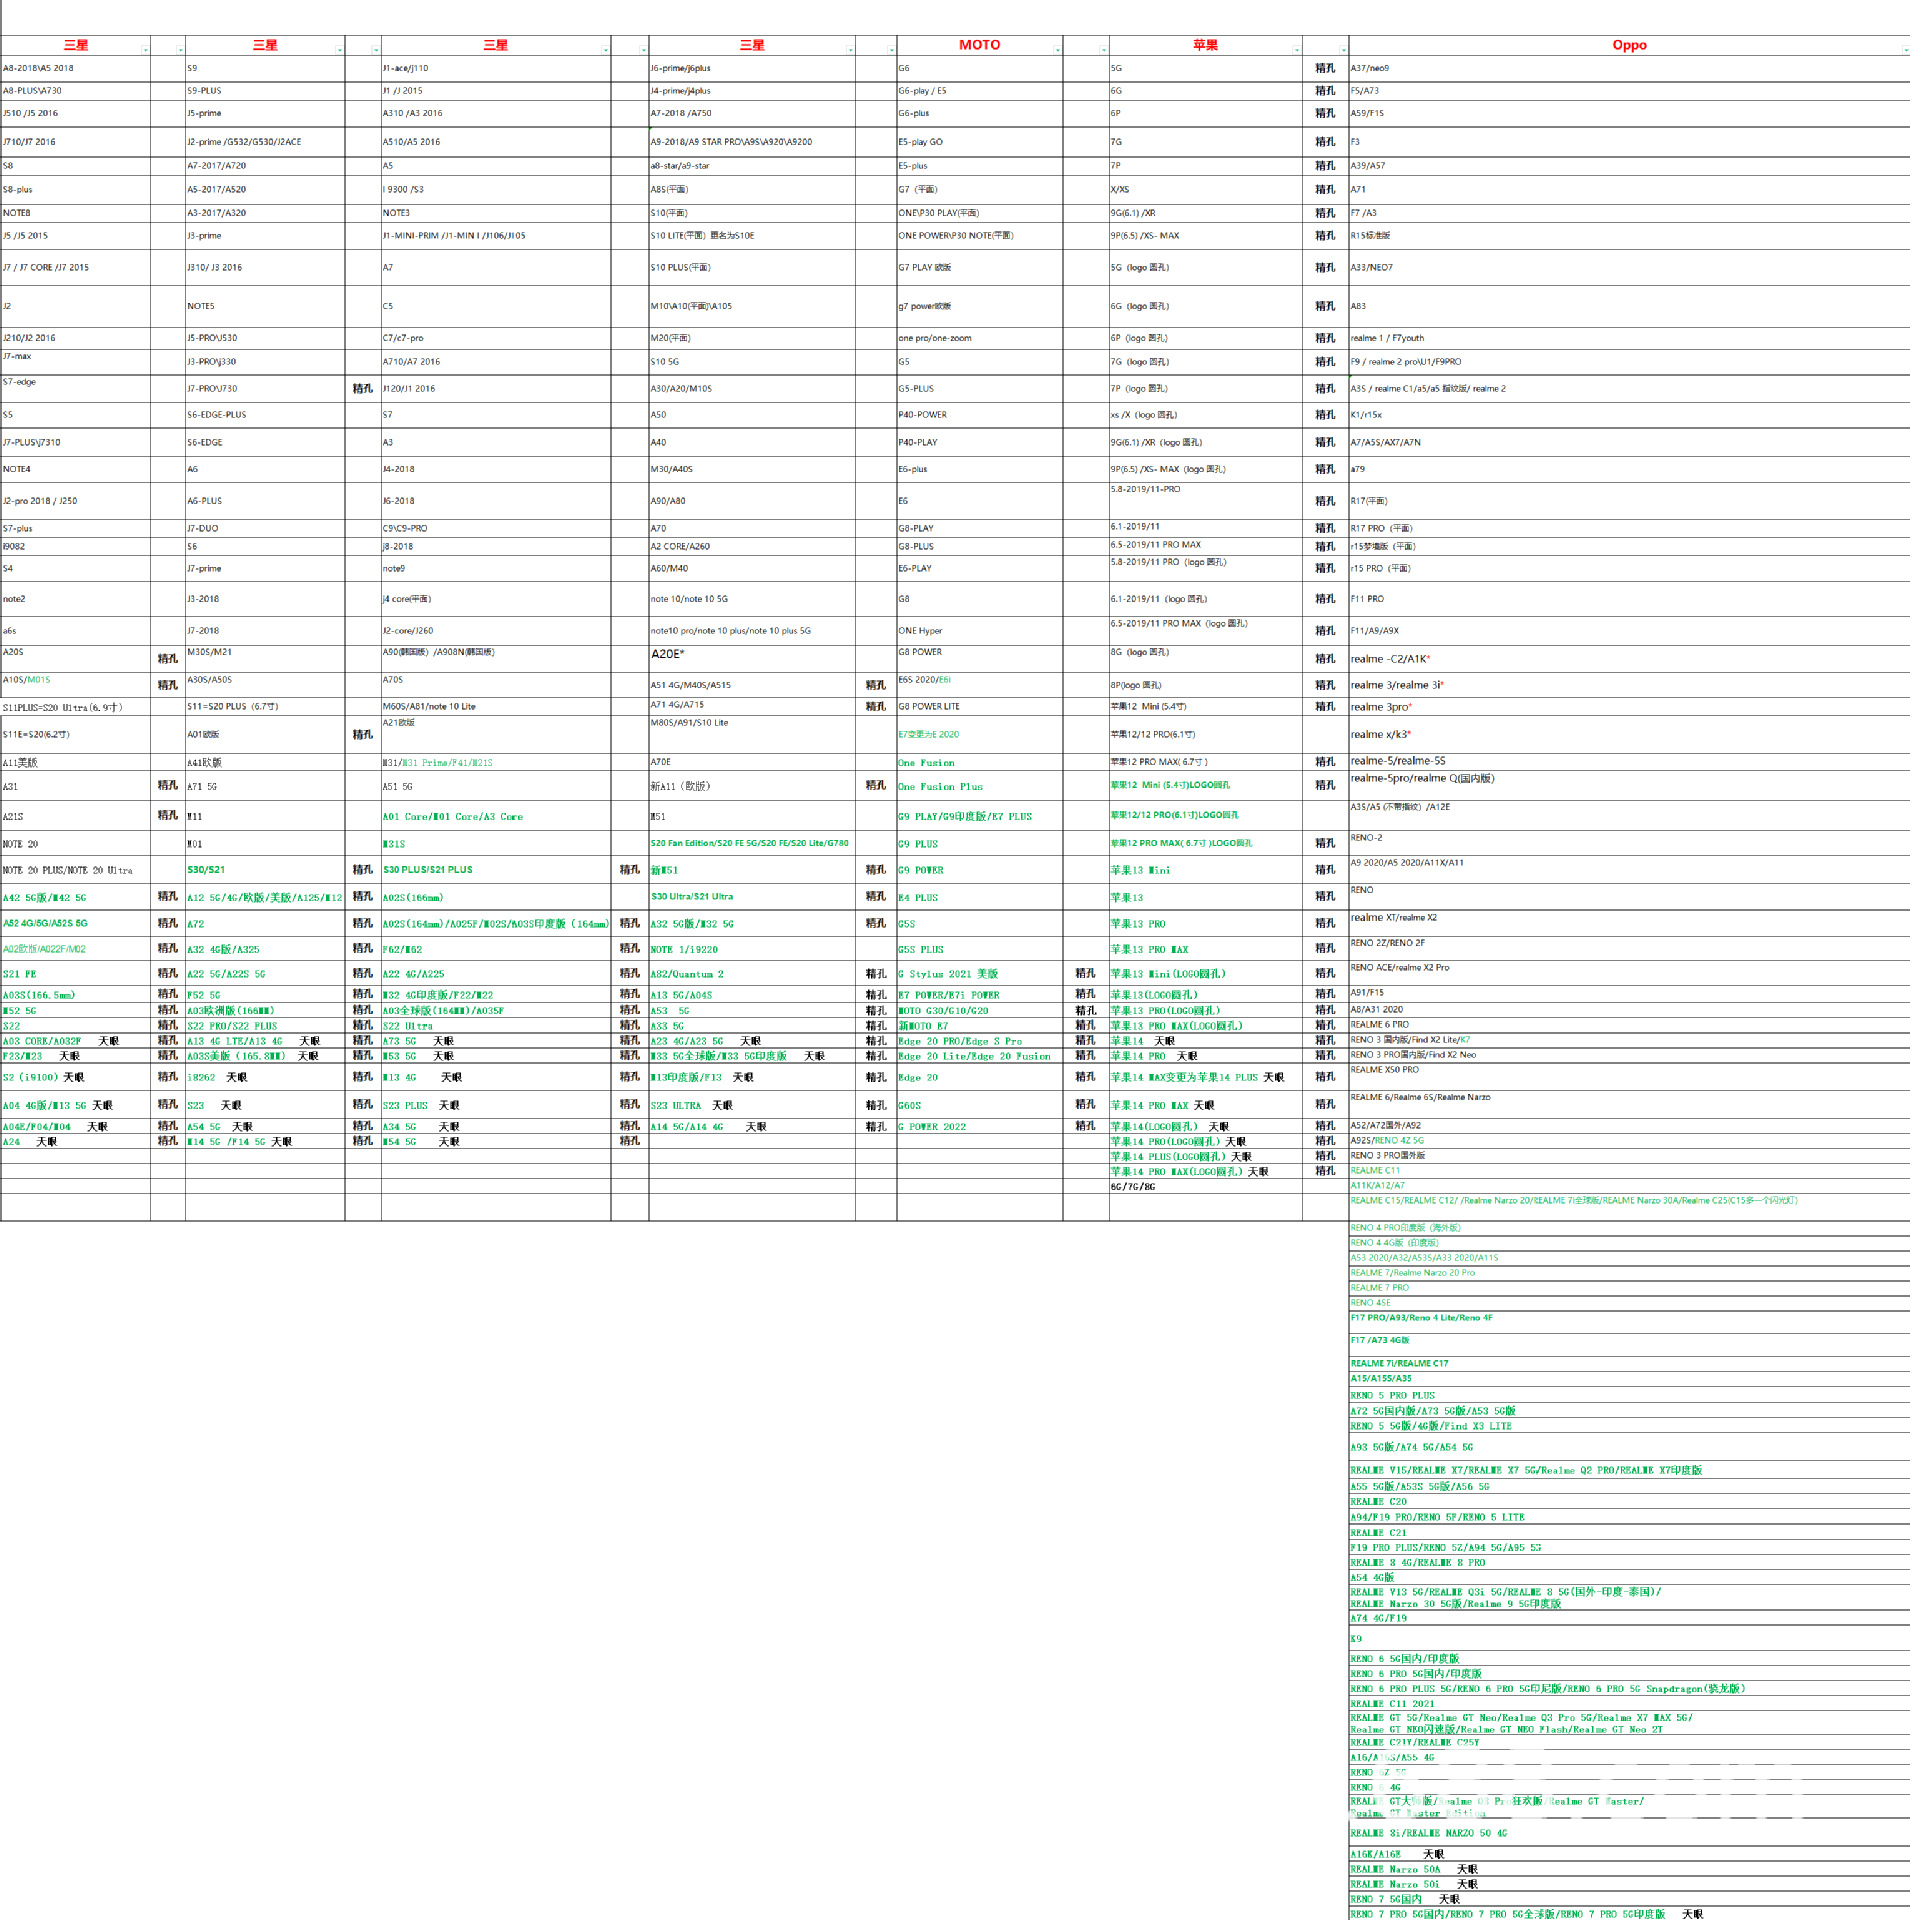Select the 苹果 header cell

[1205, 45]
